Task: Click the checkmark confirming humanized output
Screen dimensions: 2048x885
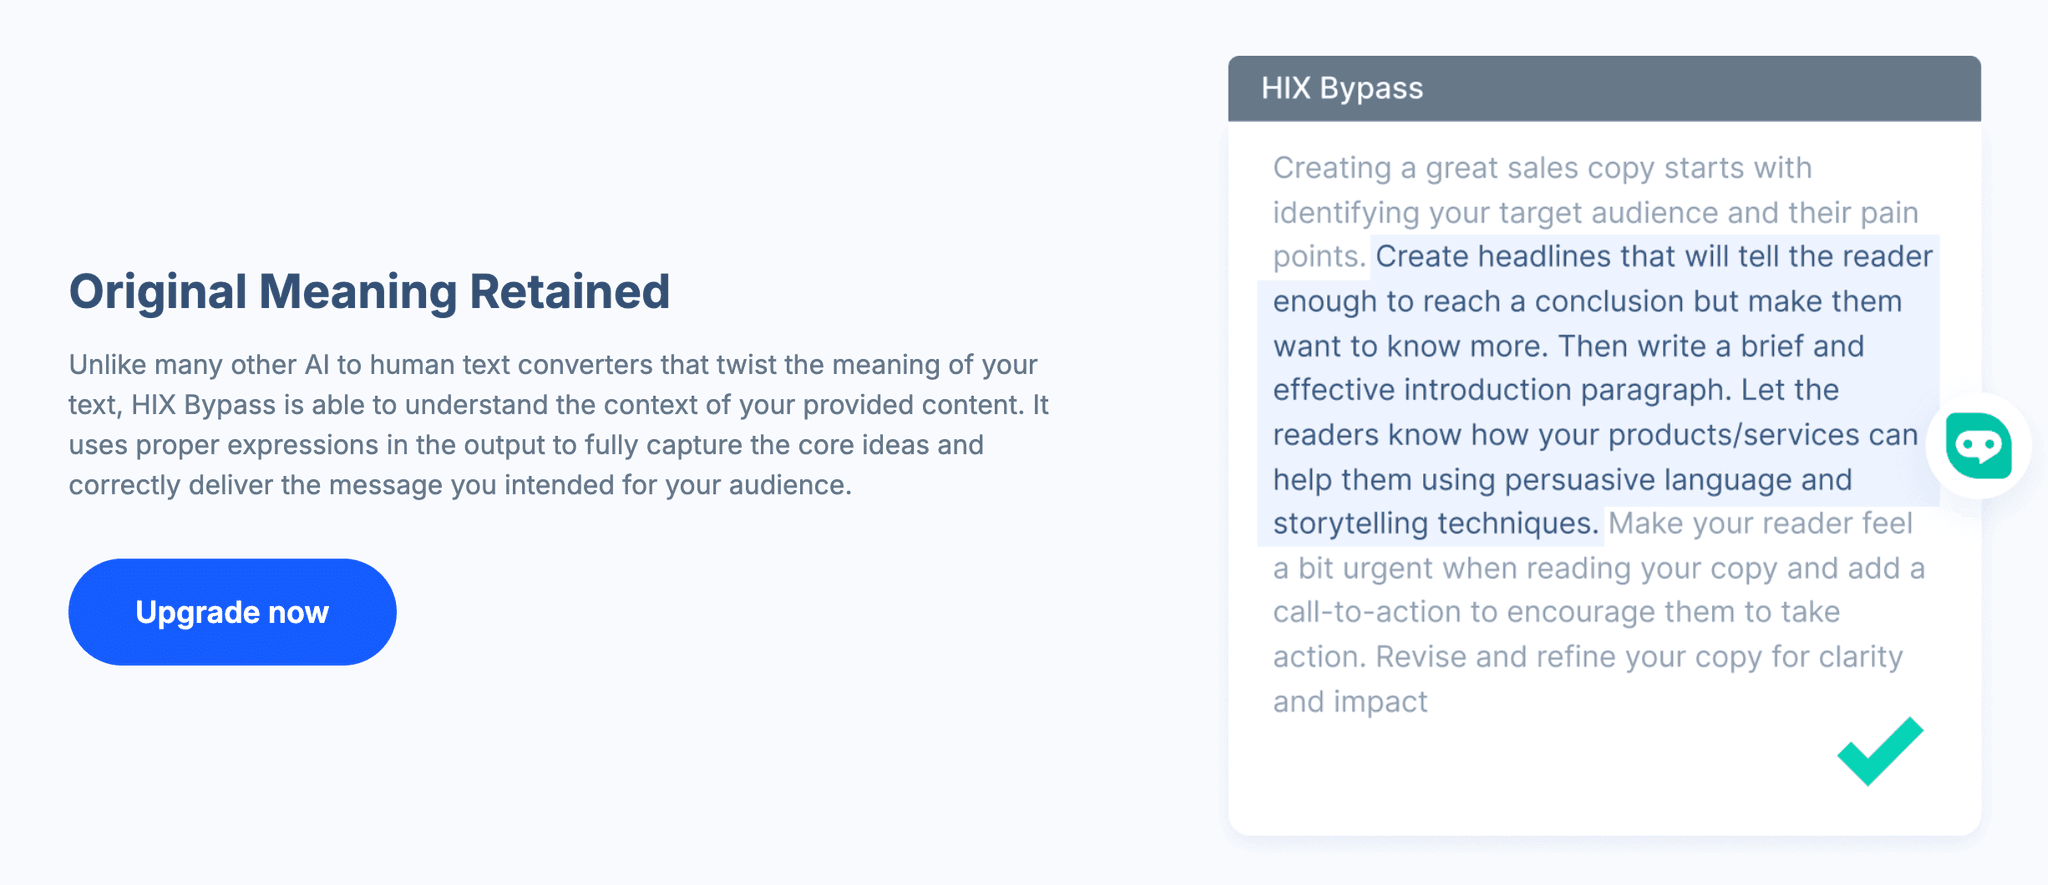Action: (x=1879, y=752)
